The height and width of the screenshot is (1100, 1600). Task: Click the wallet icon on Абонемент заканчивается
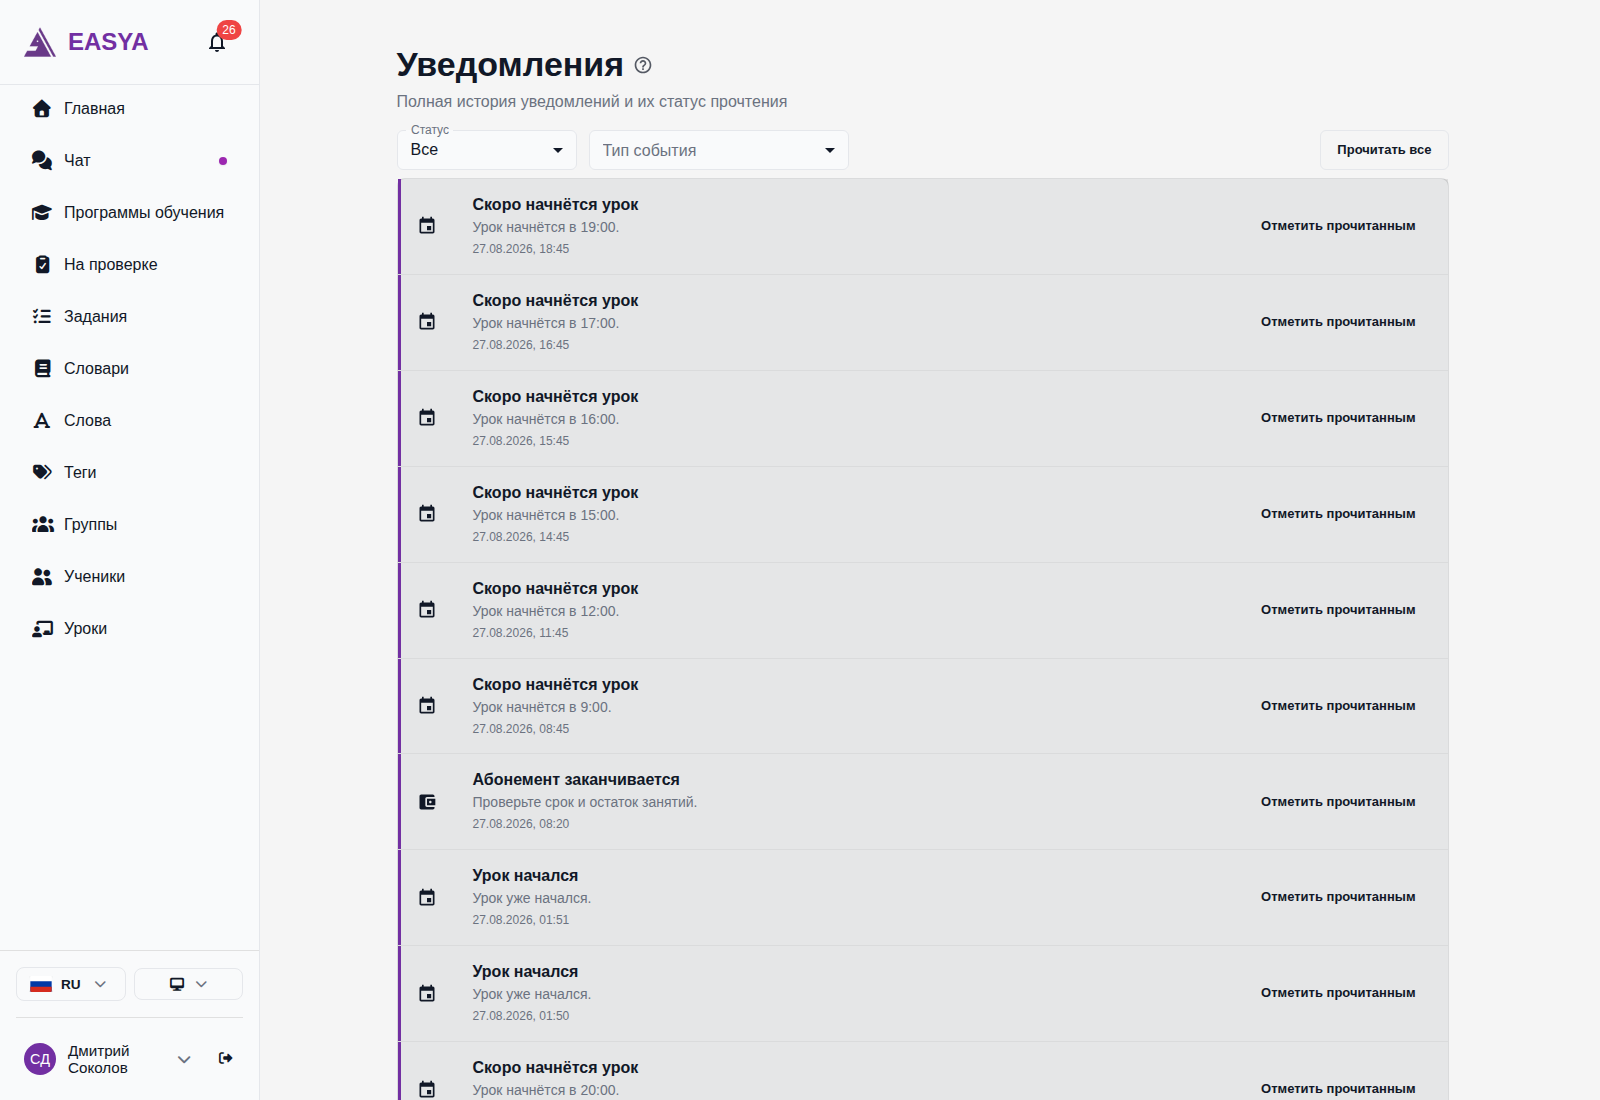coord(427,802)
